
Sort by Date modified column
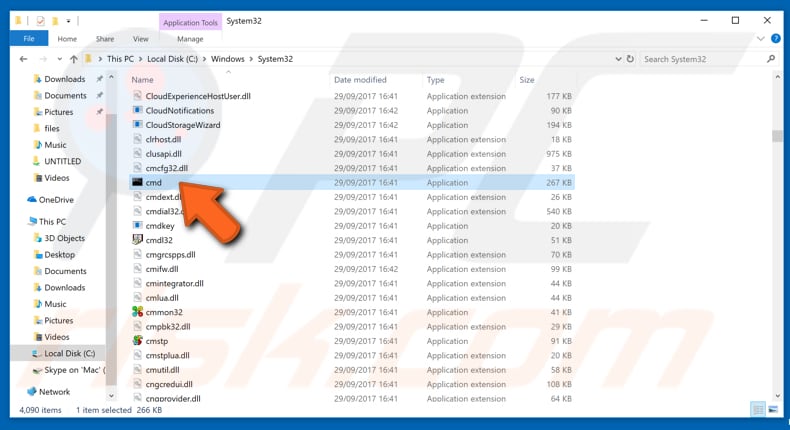click(x=360, y=80)
